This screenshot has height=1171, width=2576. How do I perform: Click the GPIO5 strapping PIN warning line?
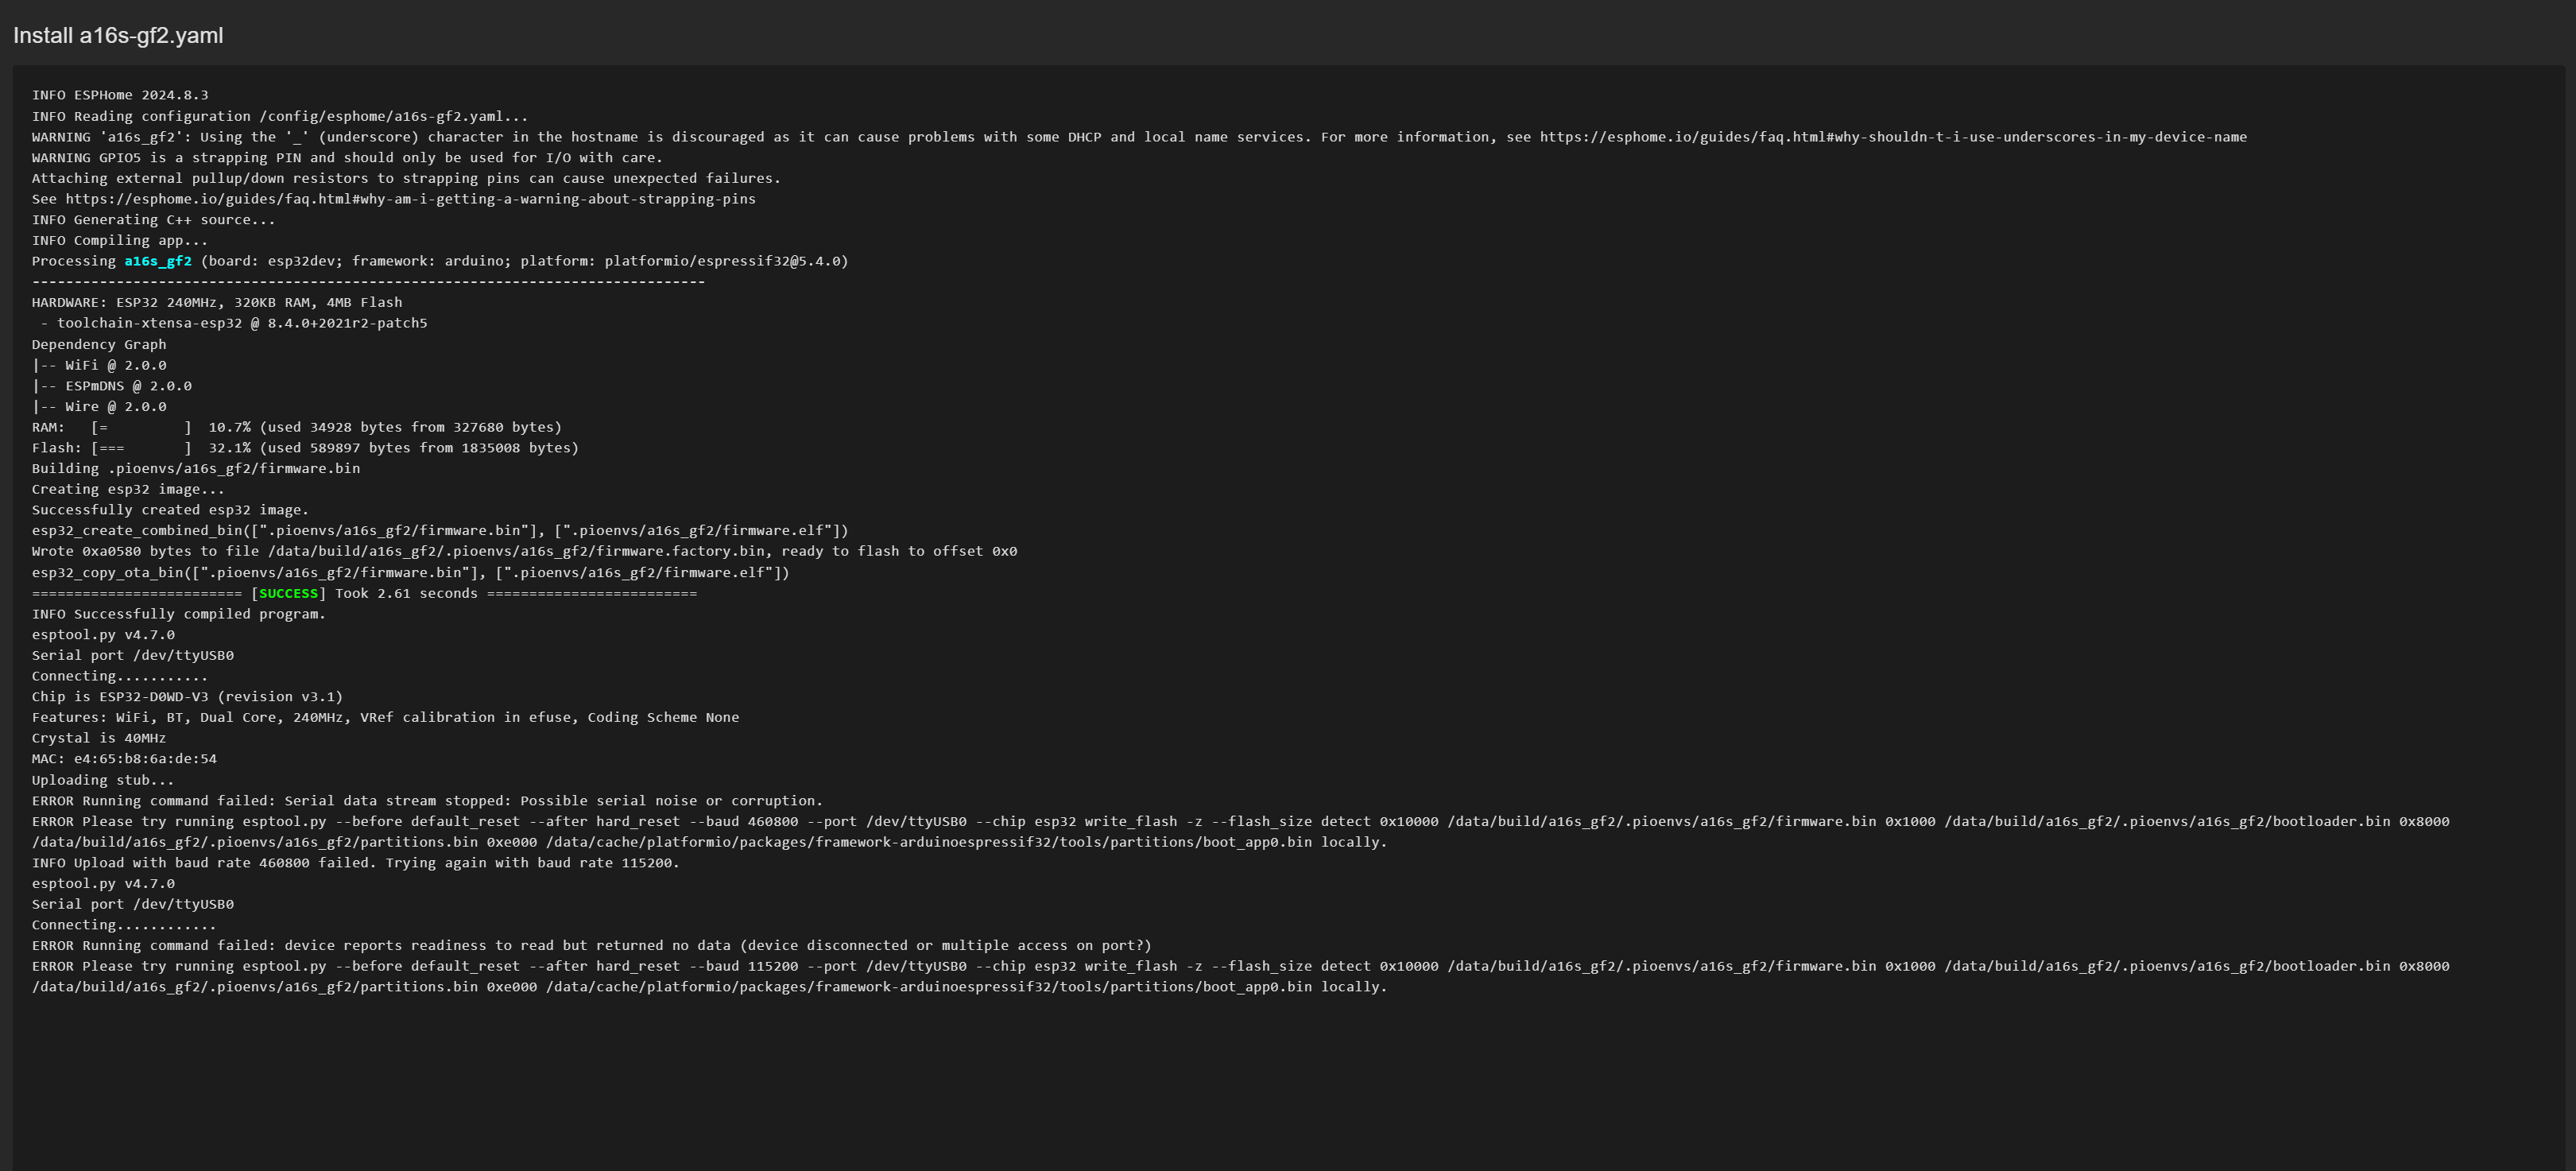[347, 158]
